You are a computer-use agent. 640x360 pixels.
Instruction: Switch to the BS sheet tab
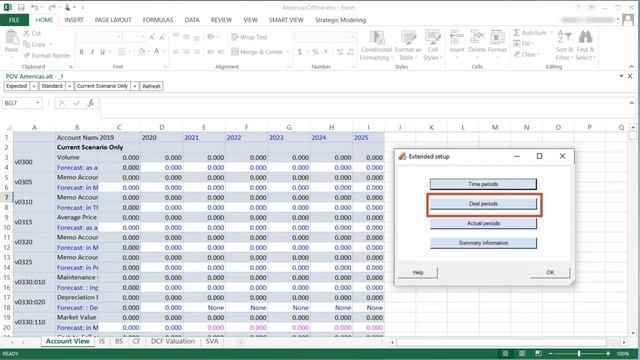[119, 341]
